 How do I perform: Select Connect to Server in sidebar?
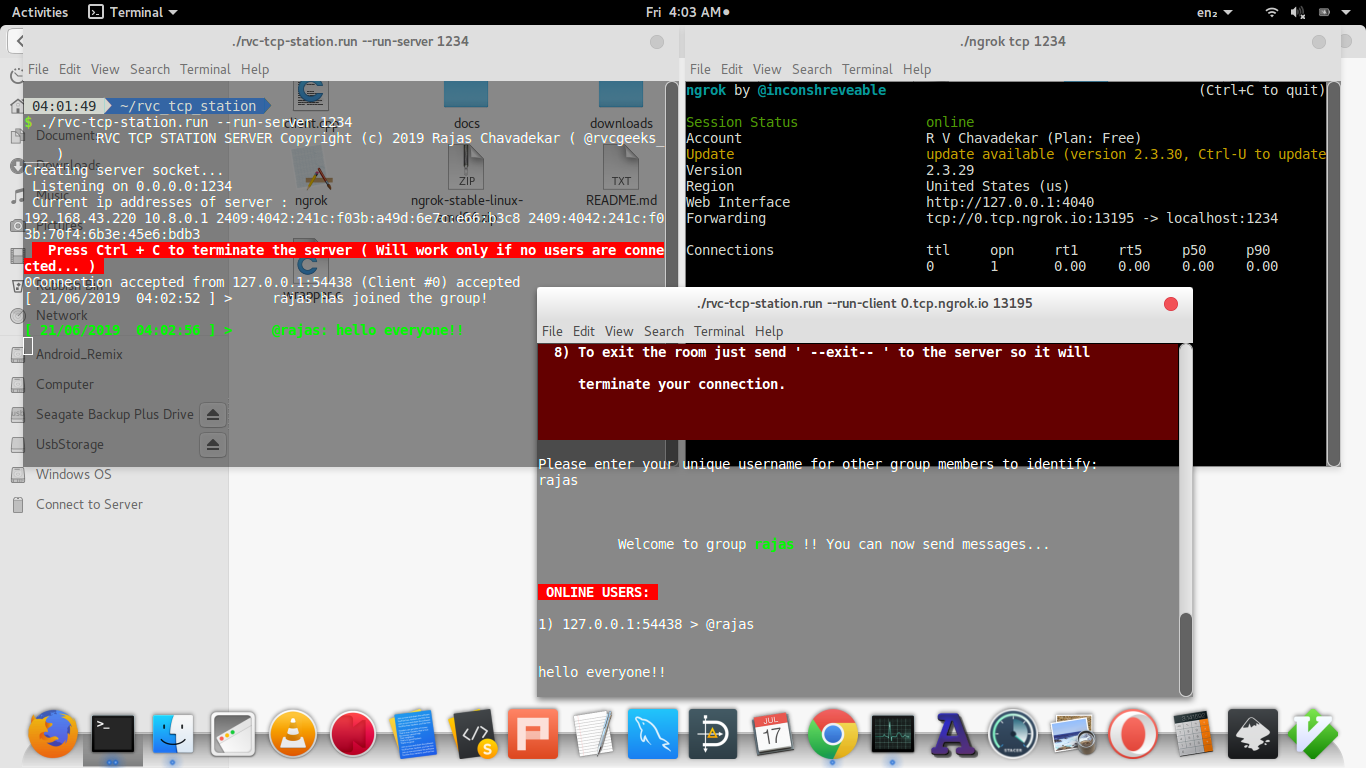click(x=89, y=504)
